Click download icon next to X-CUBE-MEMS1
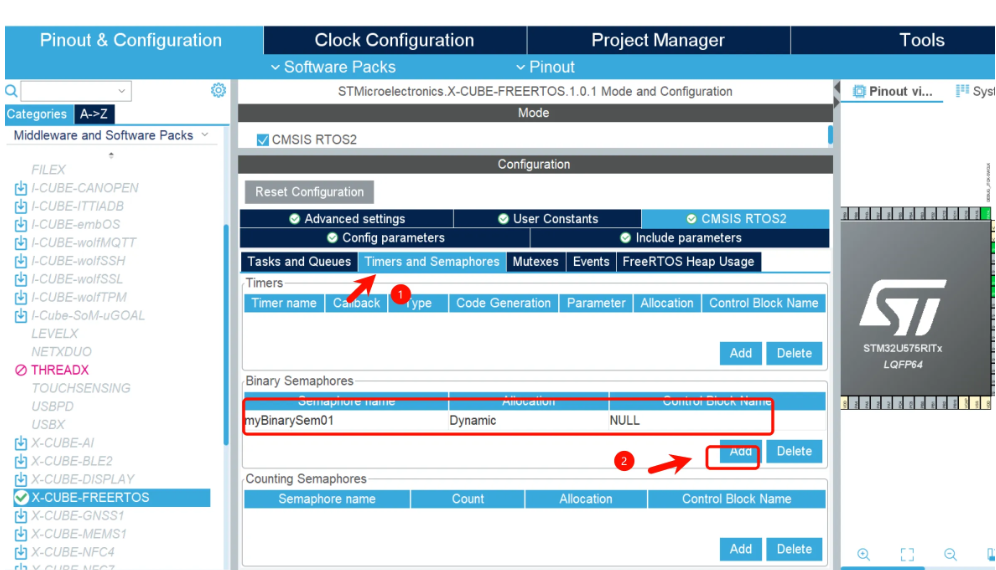 [21, 534]
